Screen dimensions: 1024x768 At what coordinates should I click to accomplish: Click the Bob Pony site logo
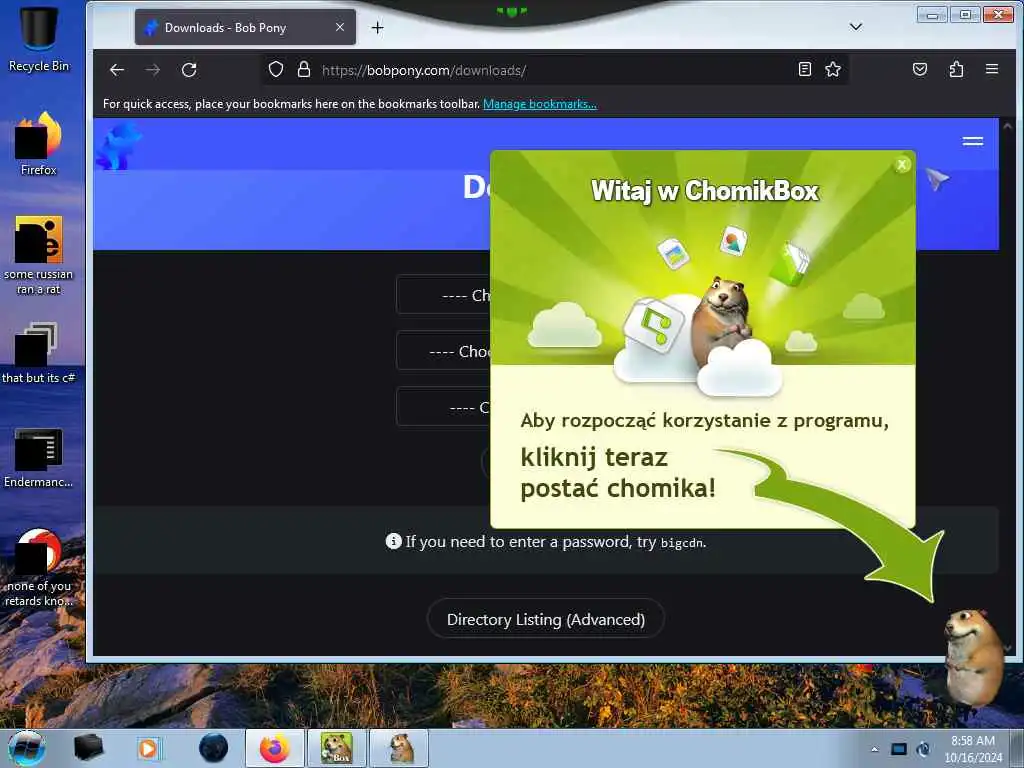coord(118,145)
